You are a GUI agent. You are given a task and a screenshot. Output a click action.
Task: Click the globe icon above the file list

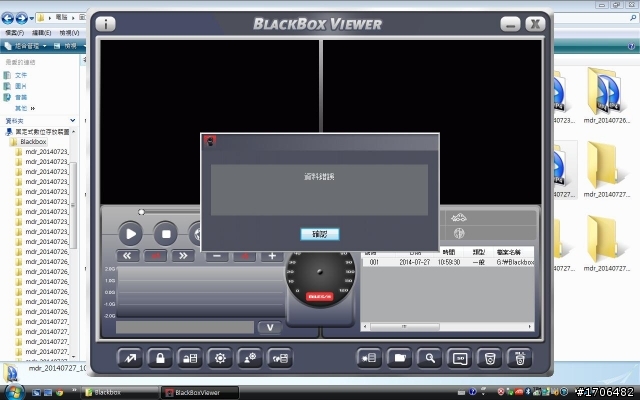(459, 233)
